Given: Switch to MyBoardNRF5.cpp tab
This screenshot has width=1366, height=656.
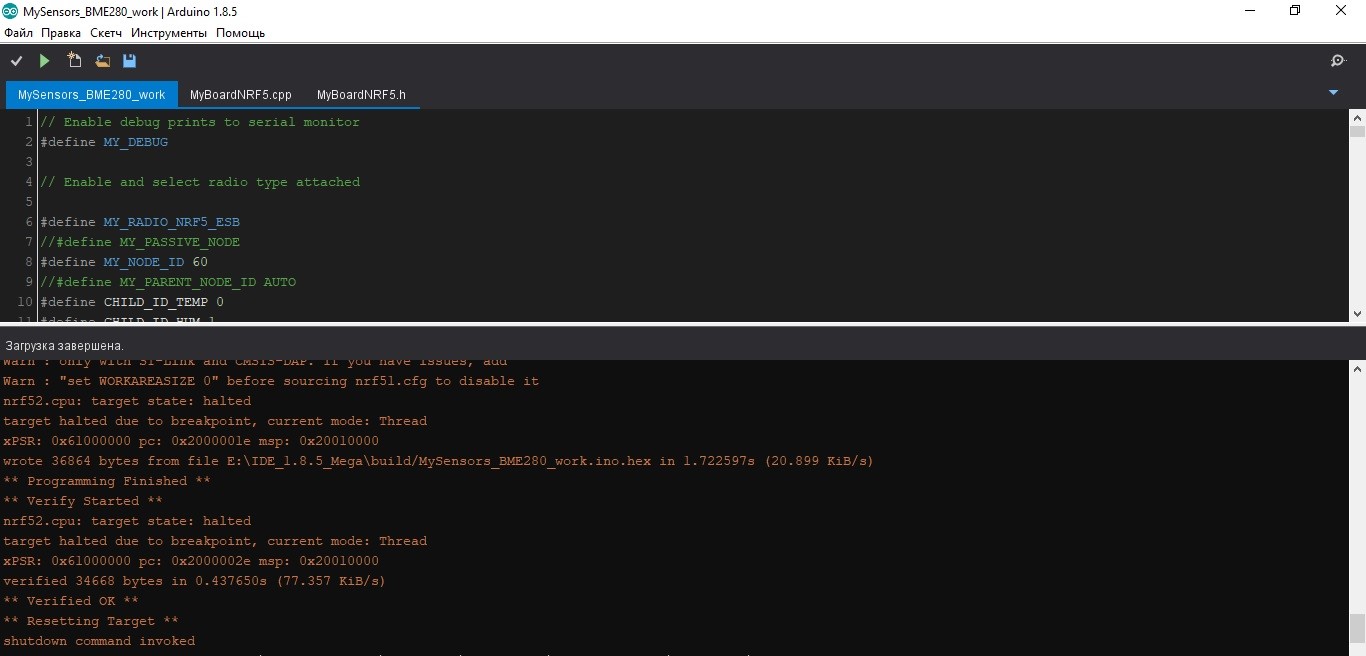Looking at the screenshot, I should pos(240,95).
